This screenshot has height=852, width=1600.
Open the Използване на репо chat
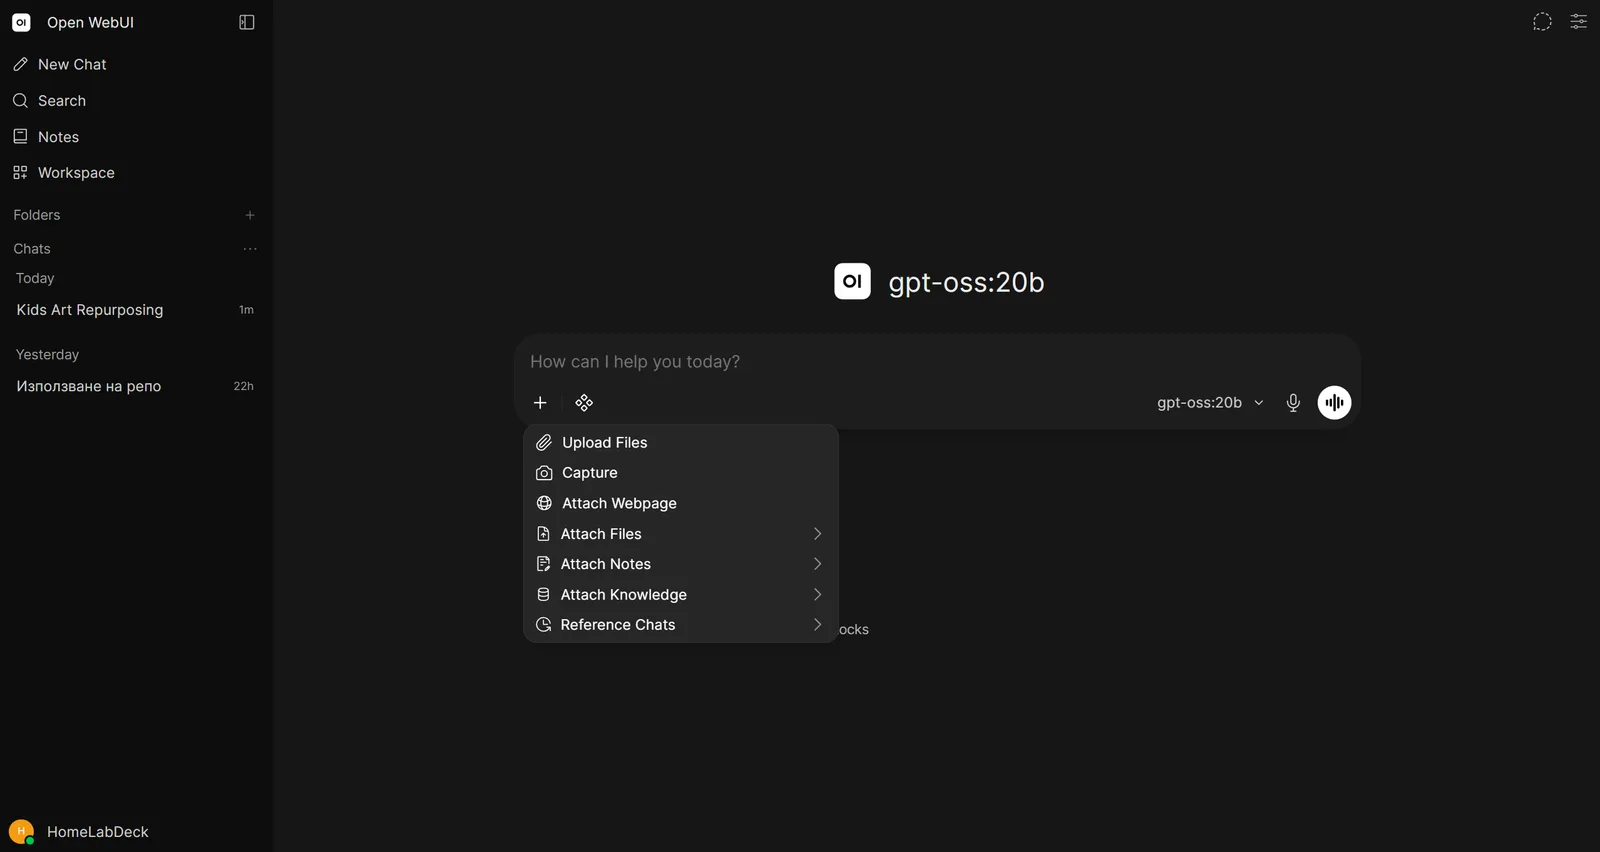[136, 386]
